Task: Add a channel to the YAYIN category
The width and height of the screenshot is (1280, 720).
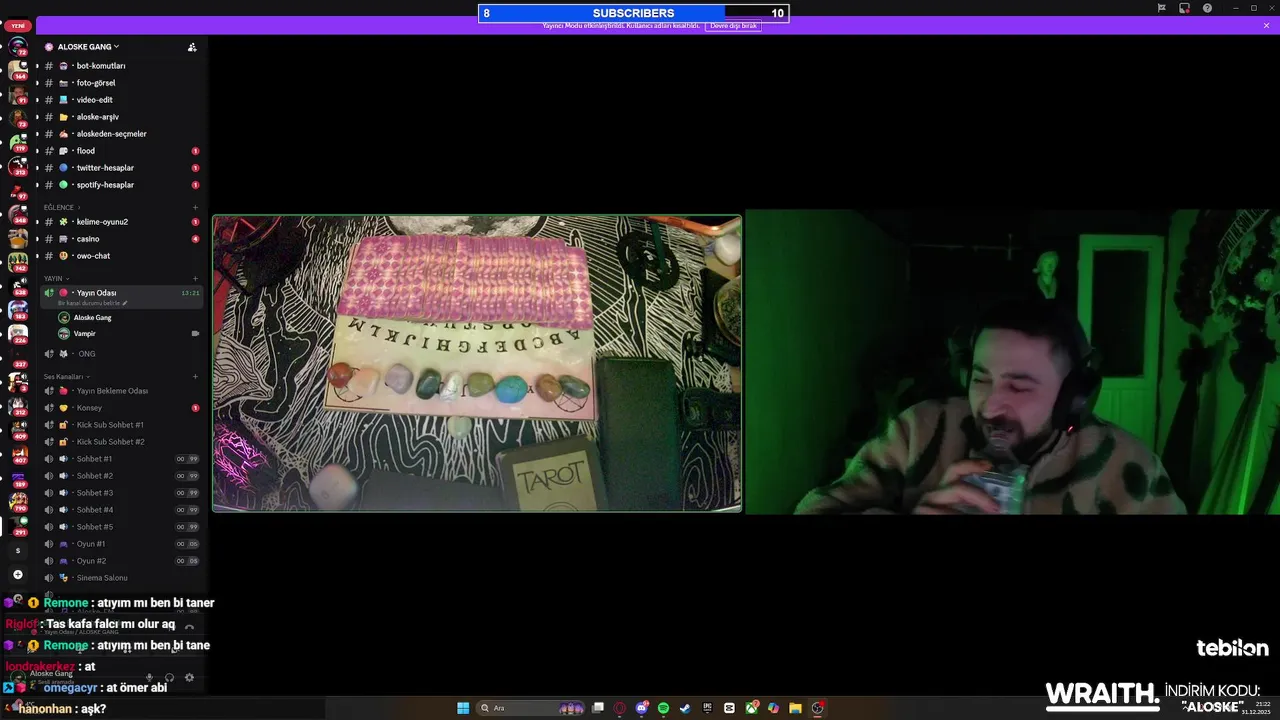Action: 195,278
